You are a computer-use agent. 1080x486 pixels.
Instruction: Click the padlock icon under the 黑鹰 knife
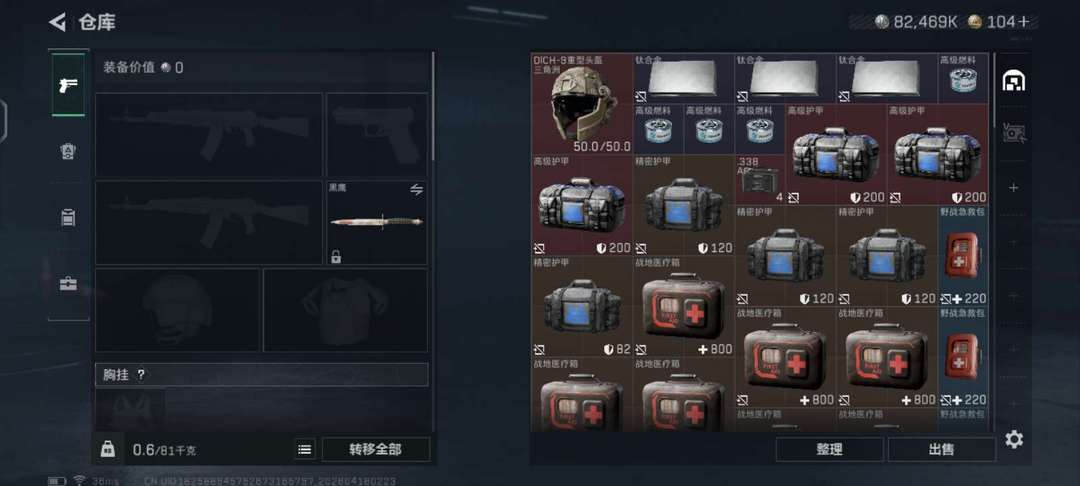pyautogui.click(x=335, y=257)
